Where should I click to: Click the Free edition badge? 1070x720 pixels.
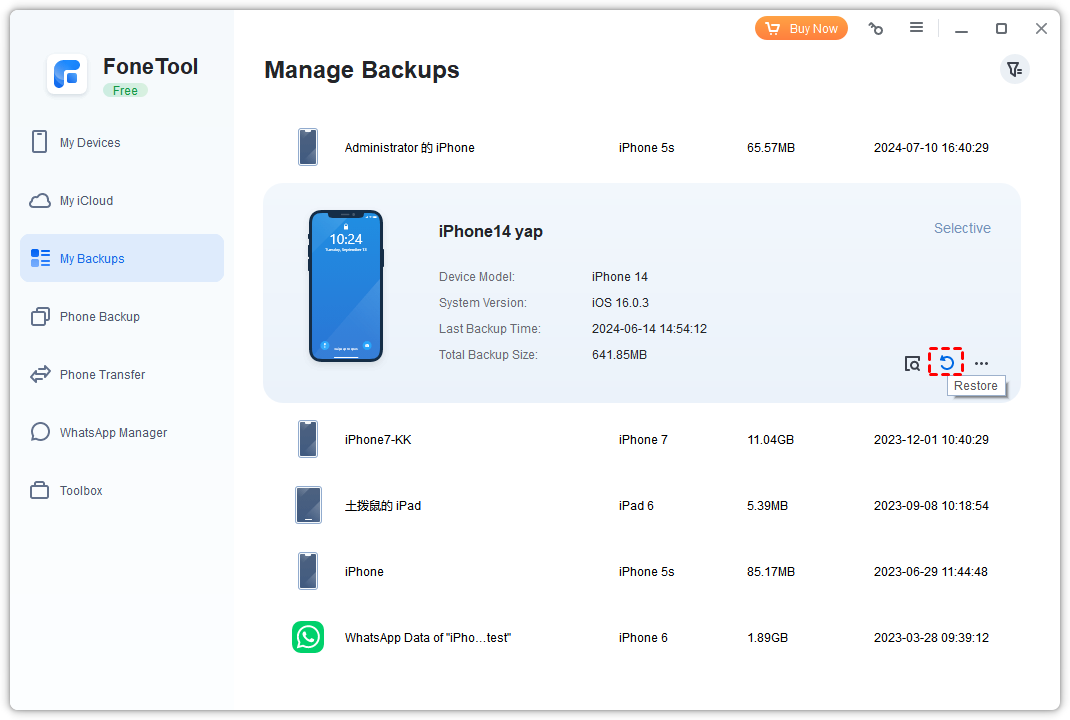(125, 91)
